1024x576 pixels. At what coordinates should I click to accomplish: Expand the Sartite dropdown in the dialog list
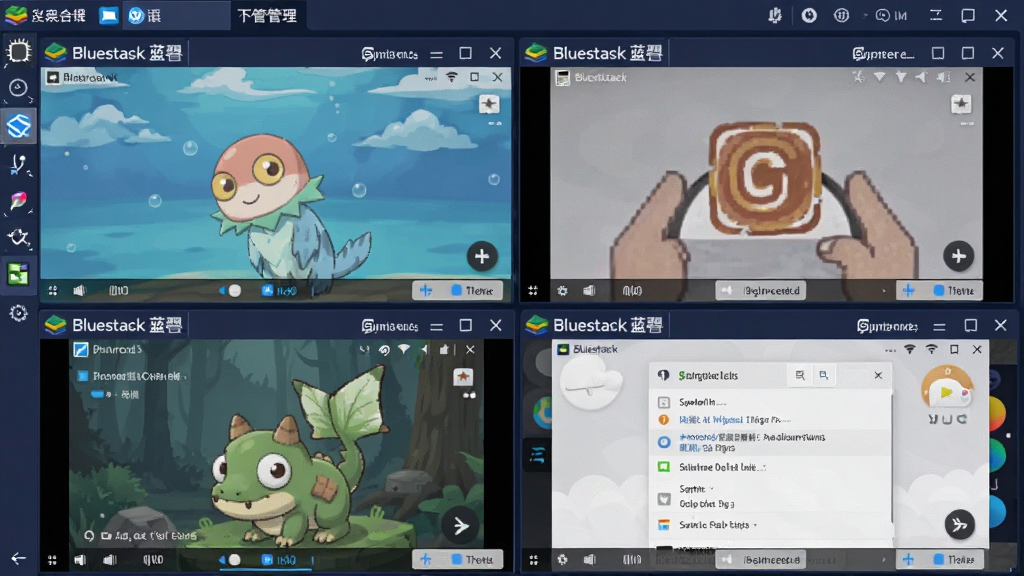(712, 488)
